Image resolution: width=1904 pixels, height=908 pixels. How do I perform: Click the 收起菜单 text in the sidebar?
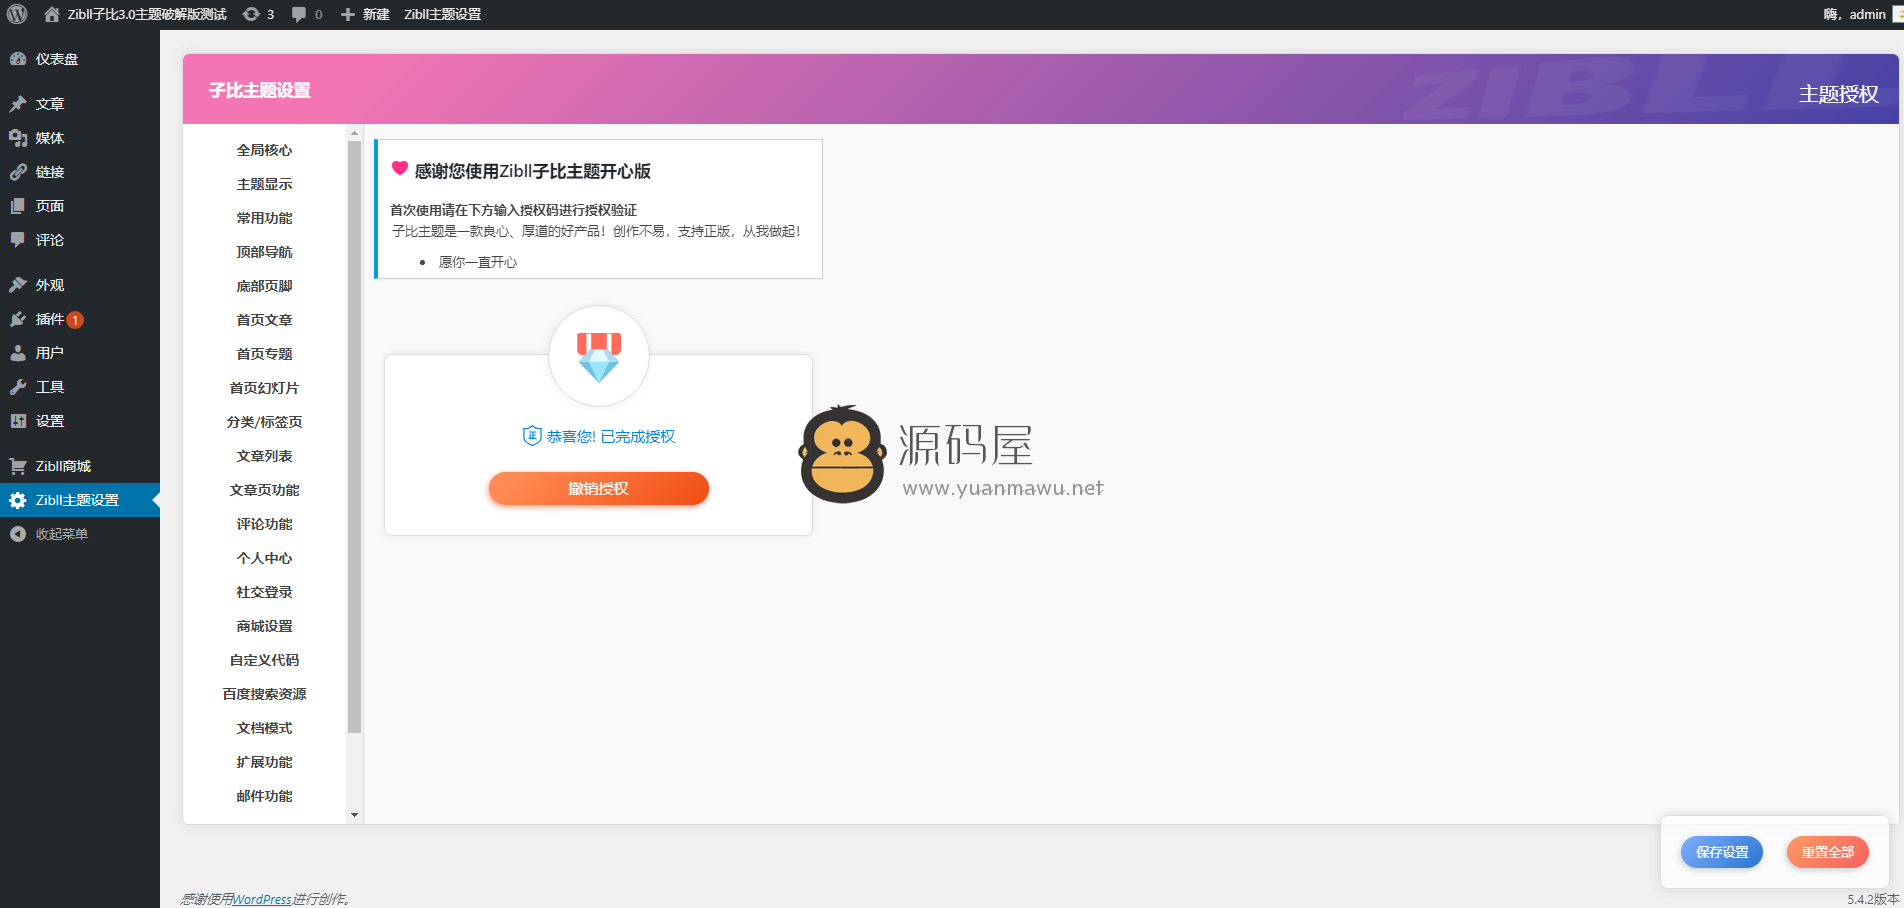pos(62,534)
